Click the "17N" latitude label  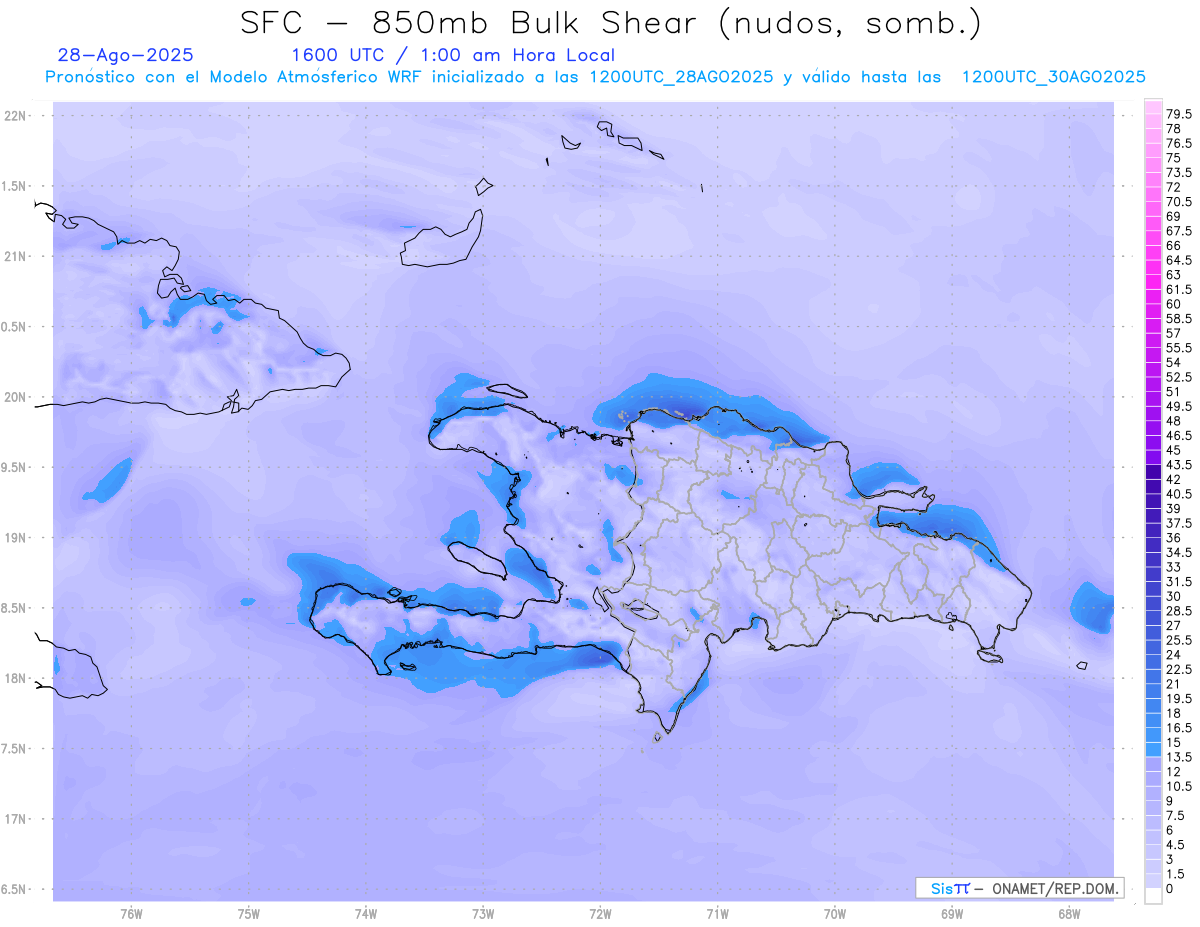[15, 819]
